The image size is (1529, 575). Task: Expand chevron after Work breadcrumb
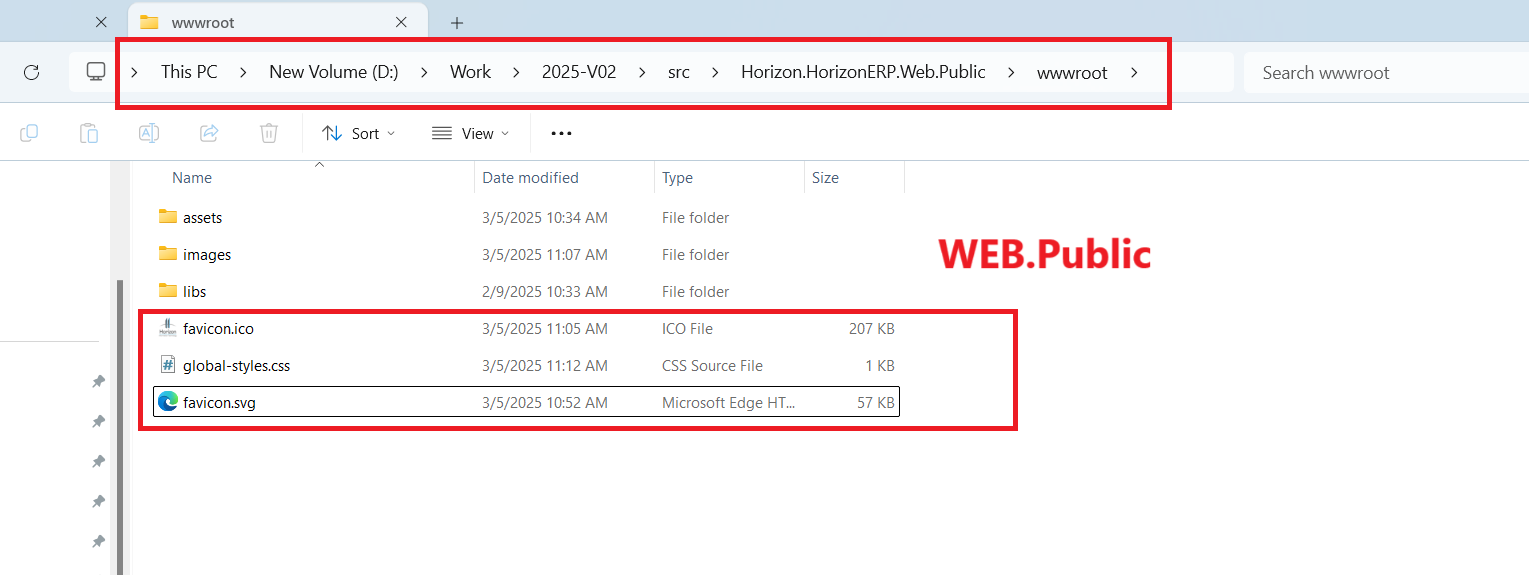coord(516,72)
